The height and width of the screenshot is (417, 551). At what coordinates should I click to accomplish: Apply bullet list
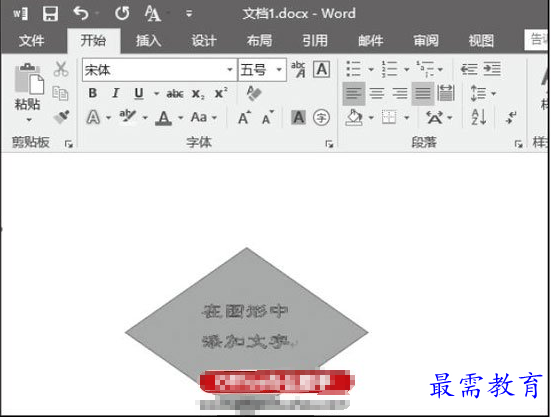pyautogui.click(x=354, y=69)
